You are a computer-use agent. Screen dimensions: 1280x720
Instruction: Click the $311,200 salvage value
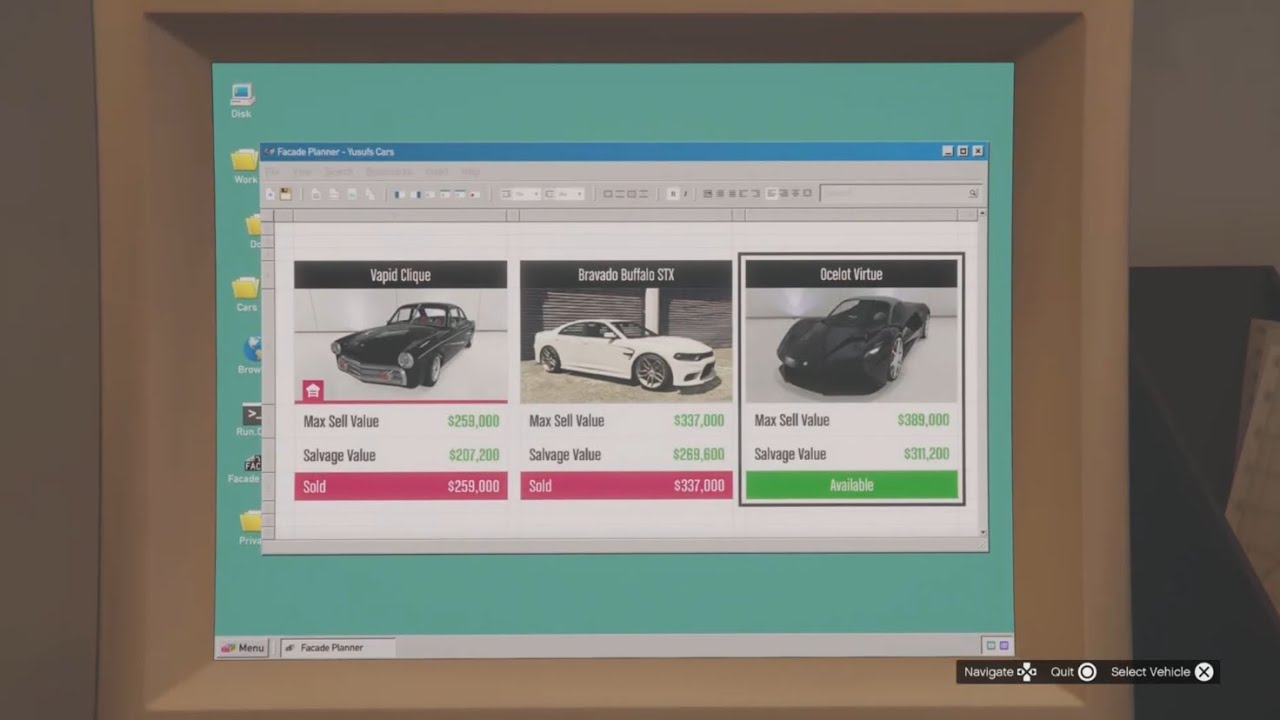pyautogui.click(x=926, y=454)
